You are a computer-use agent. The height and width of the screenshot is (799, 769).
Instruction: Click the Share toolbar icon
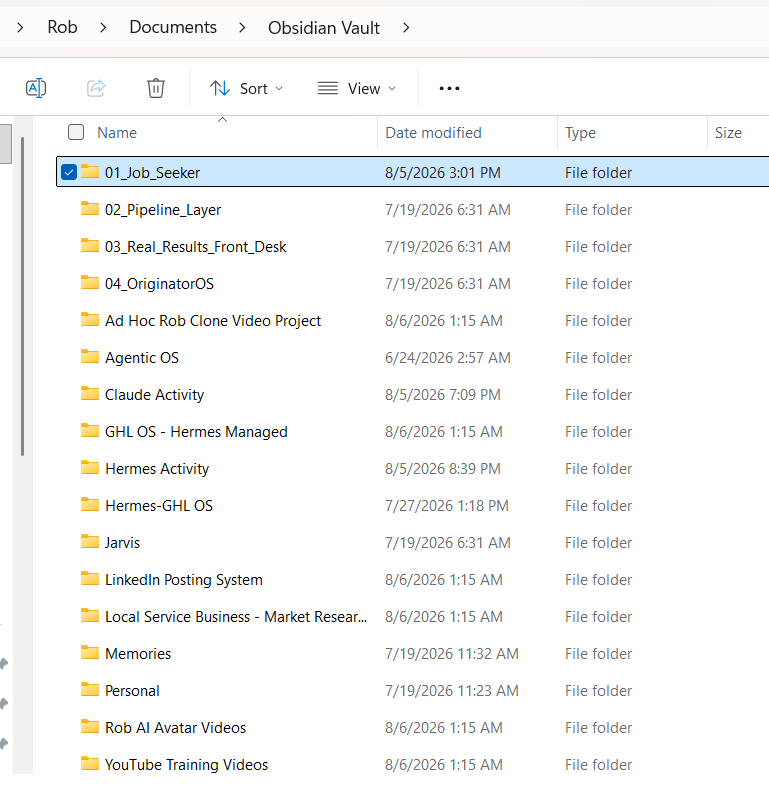click(96, 88)
